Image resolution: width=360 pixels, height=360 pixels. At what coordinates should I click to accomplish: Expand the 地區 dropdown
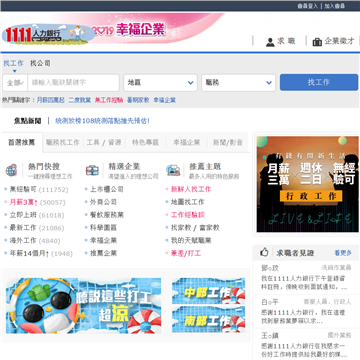click(160, 83)
